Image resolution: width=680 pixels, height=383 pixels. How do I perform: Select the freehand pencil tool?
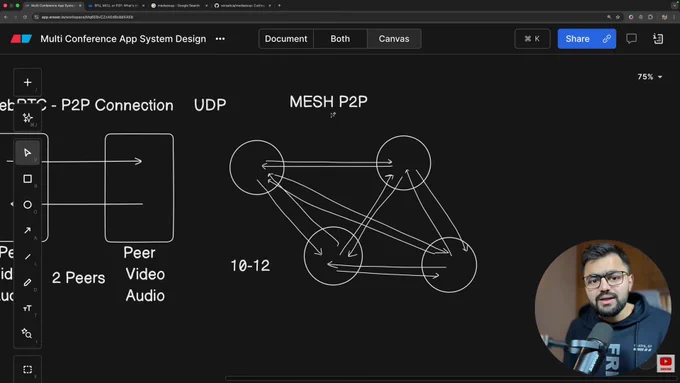coord(27,282)
